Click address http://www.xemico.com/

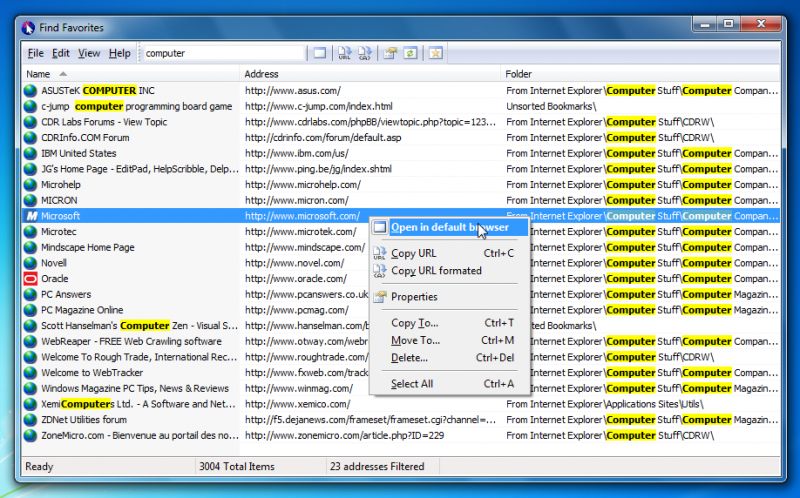pos(297,404)
